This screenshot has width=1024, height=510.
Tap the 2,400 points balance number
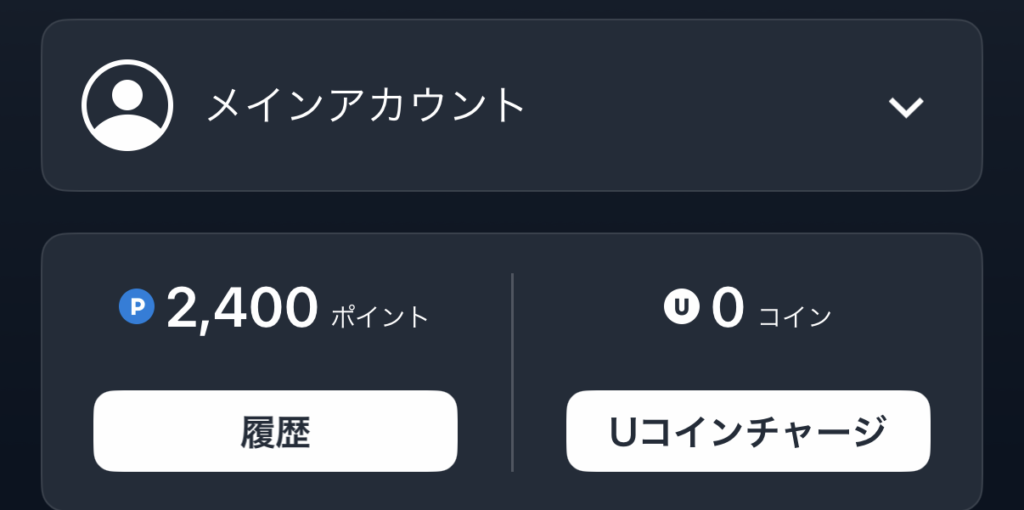click(242, 308)
